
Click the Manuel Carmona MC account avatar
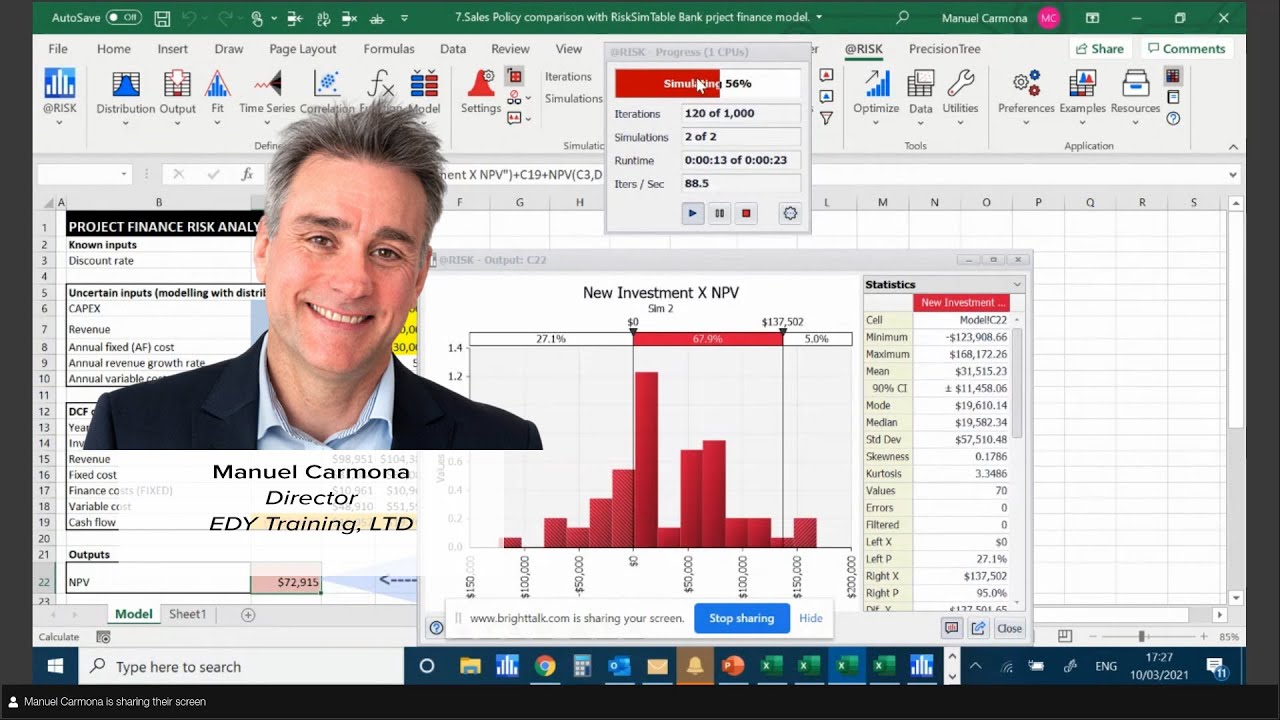[1048, 18]
